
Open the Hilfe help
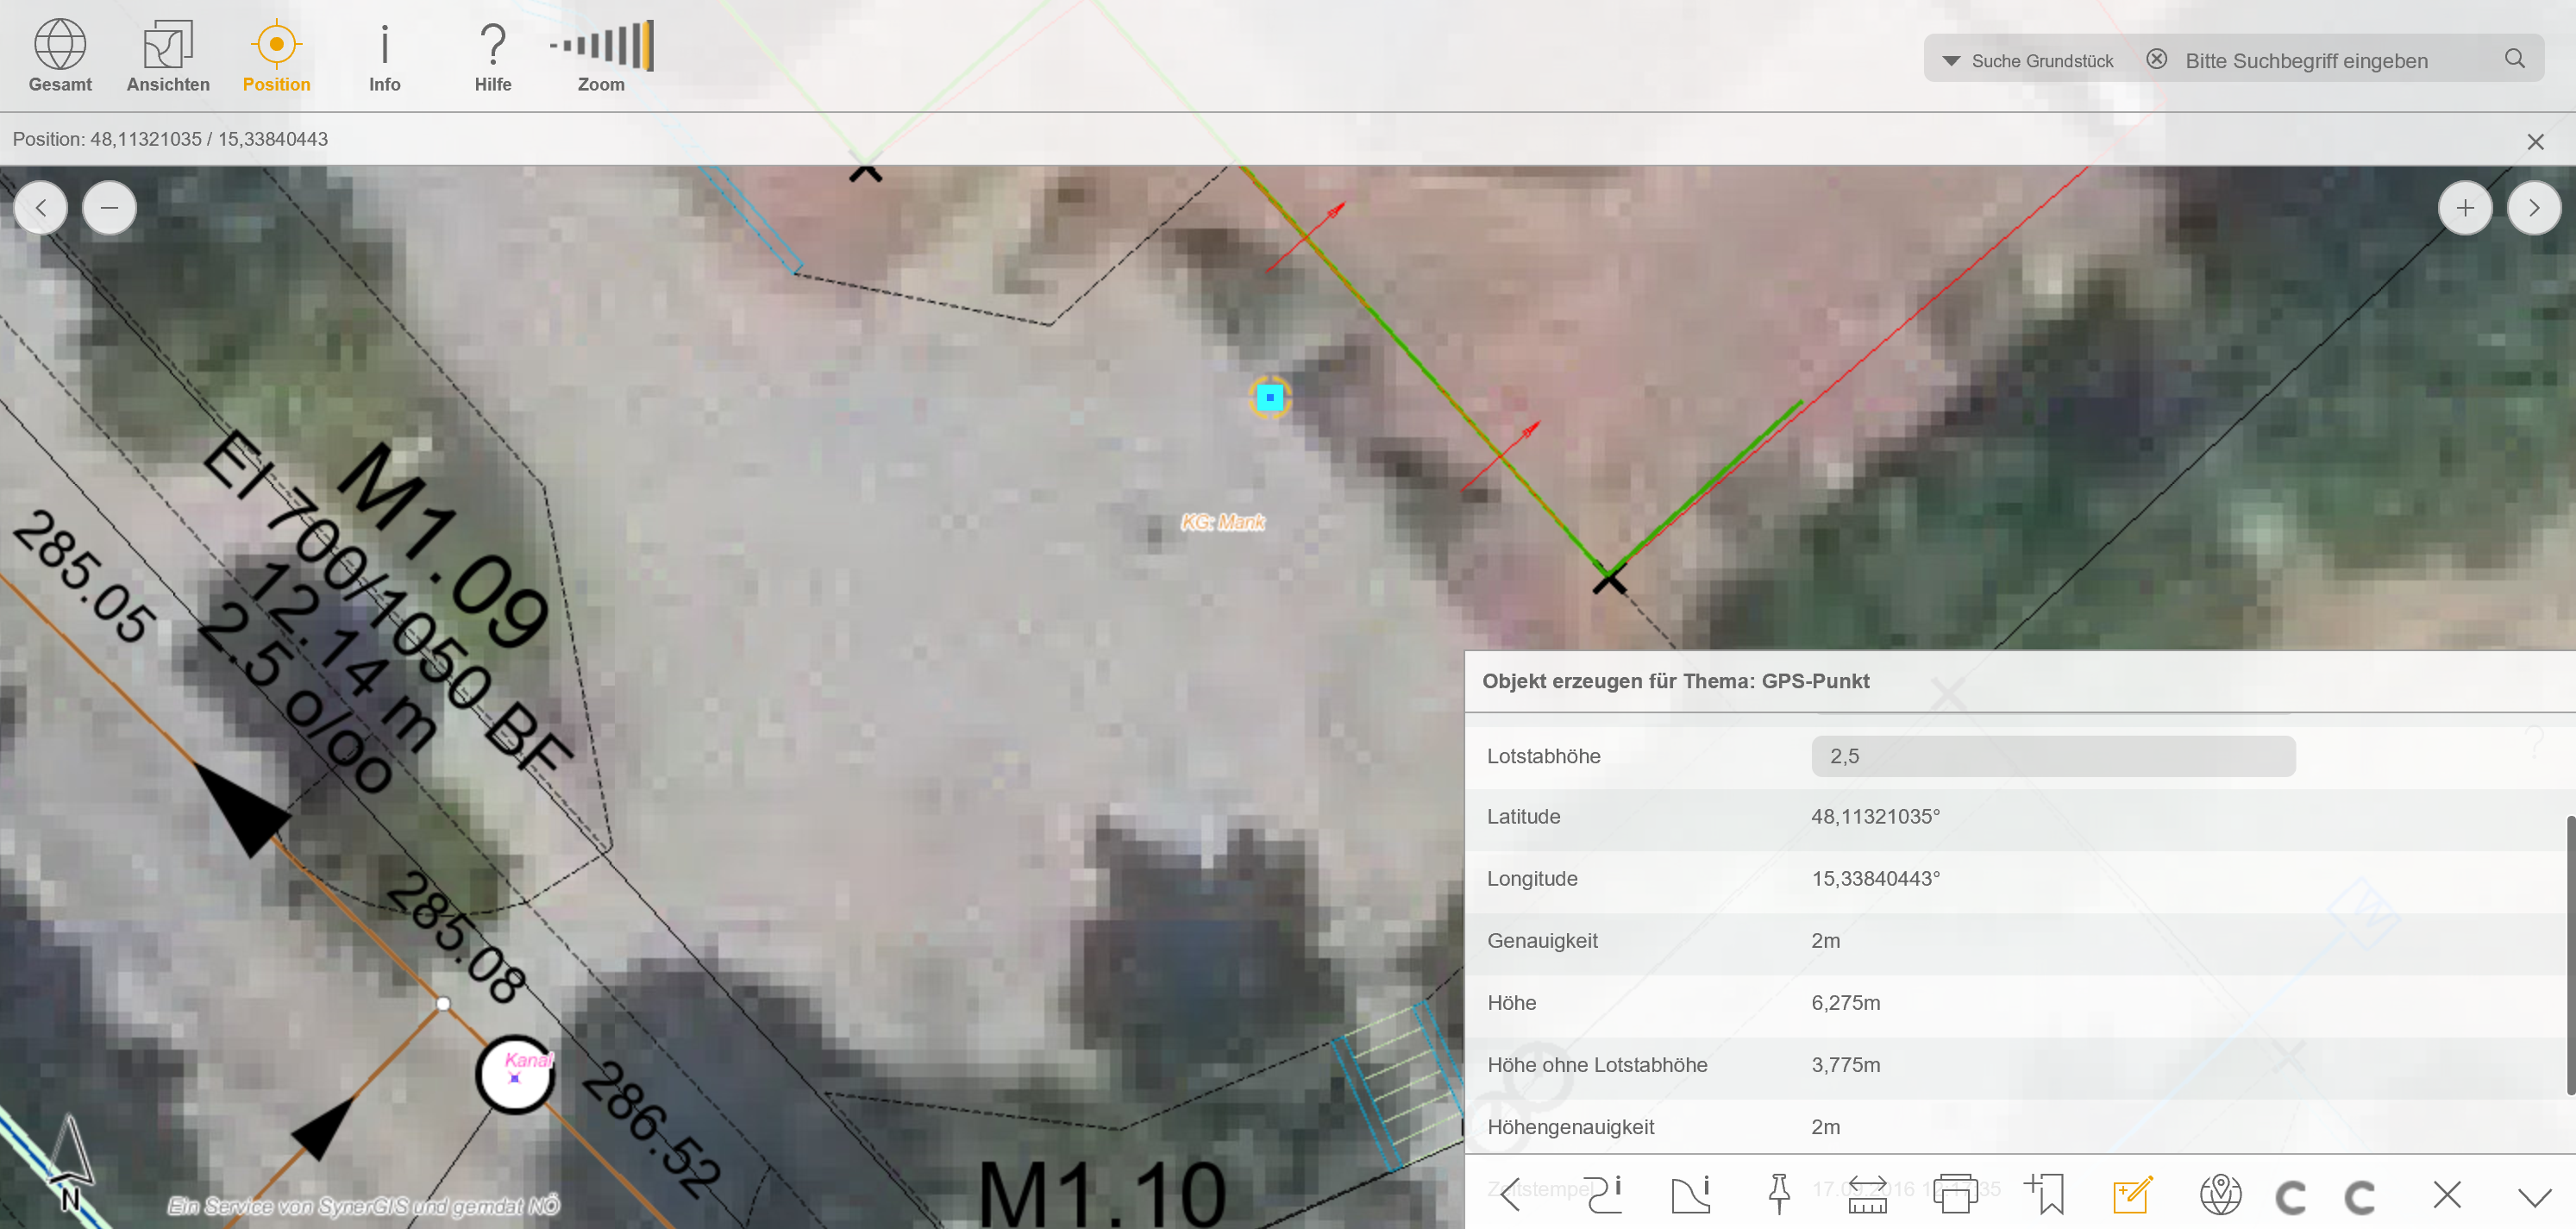(492, 55)
